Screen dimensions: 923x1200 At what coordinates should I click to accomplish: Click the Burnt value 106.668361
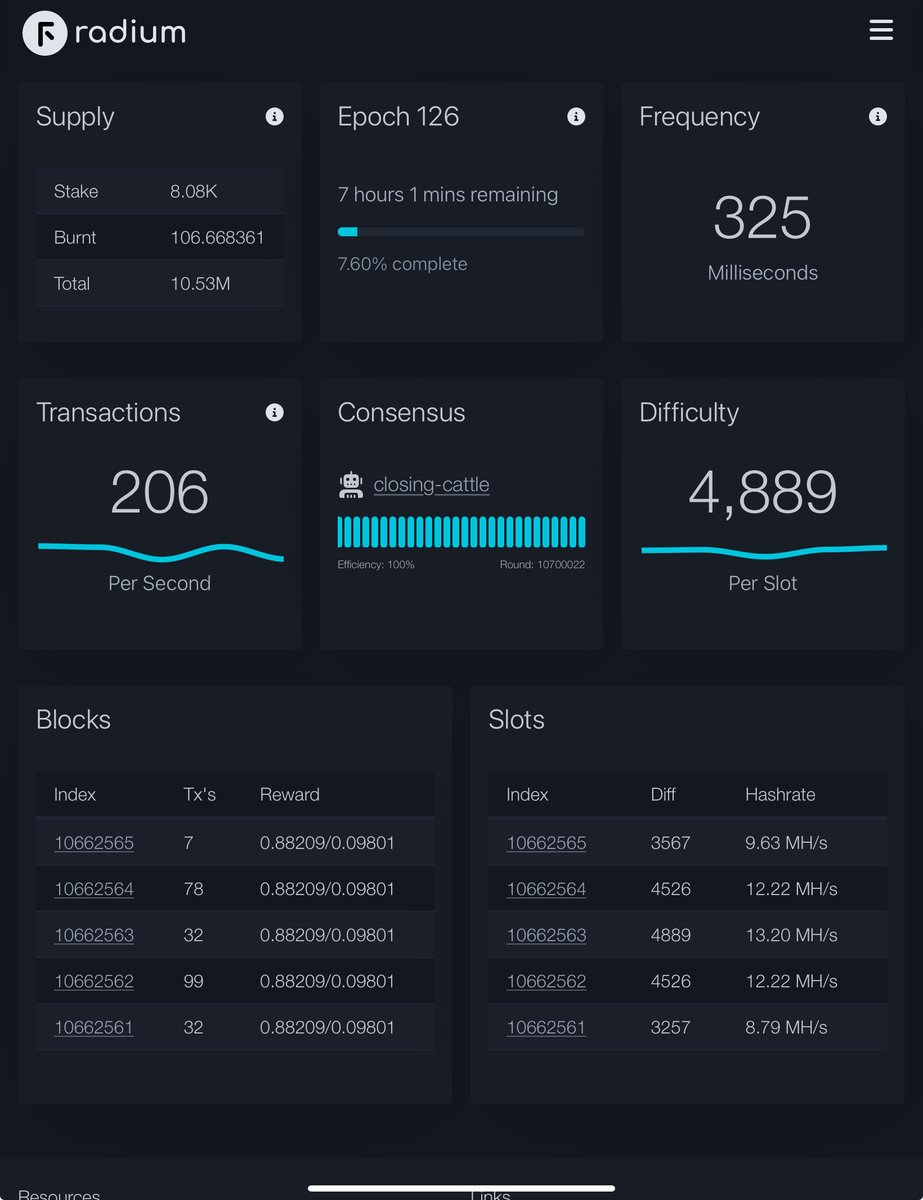(x=217, y=237)
